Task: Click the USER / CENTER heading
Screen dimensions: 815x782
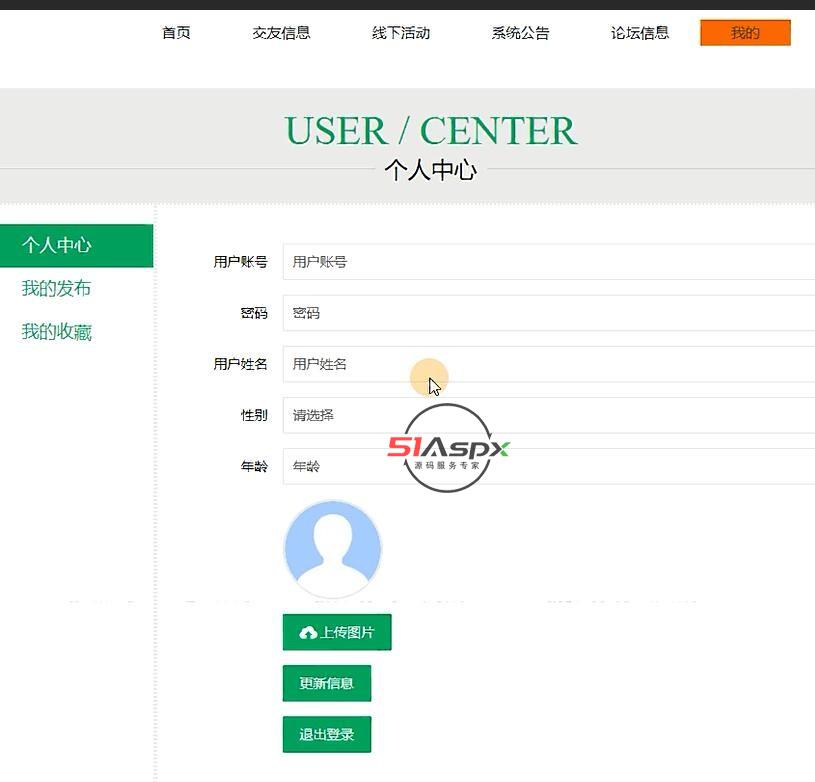Action: [x=431, y=130]
